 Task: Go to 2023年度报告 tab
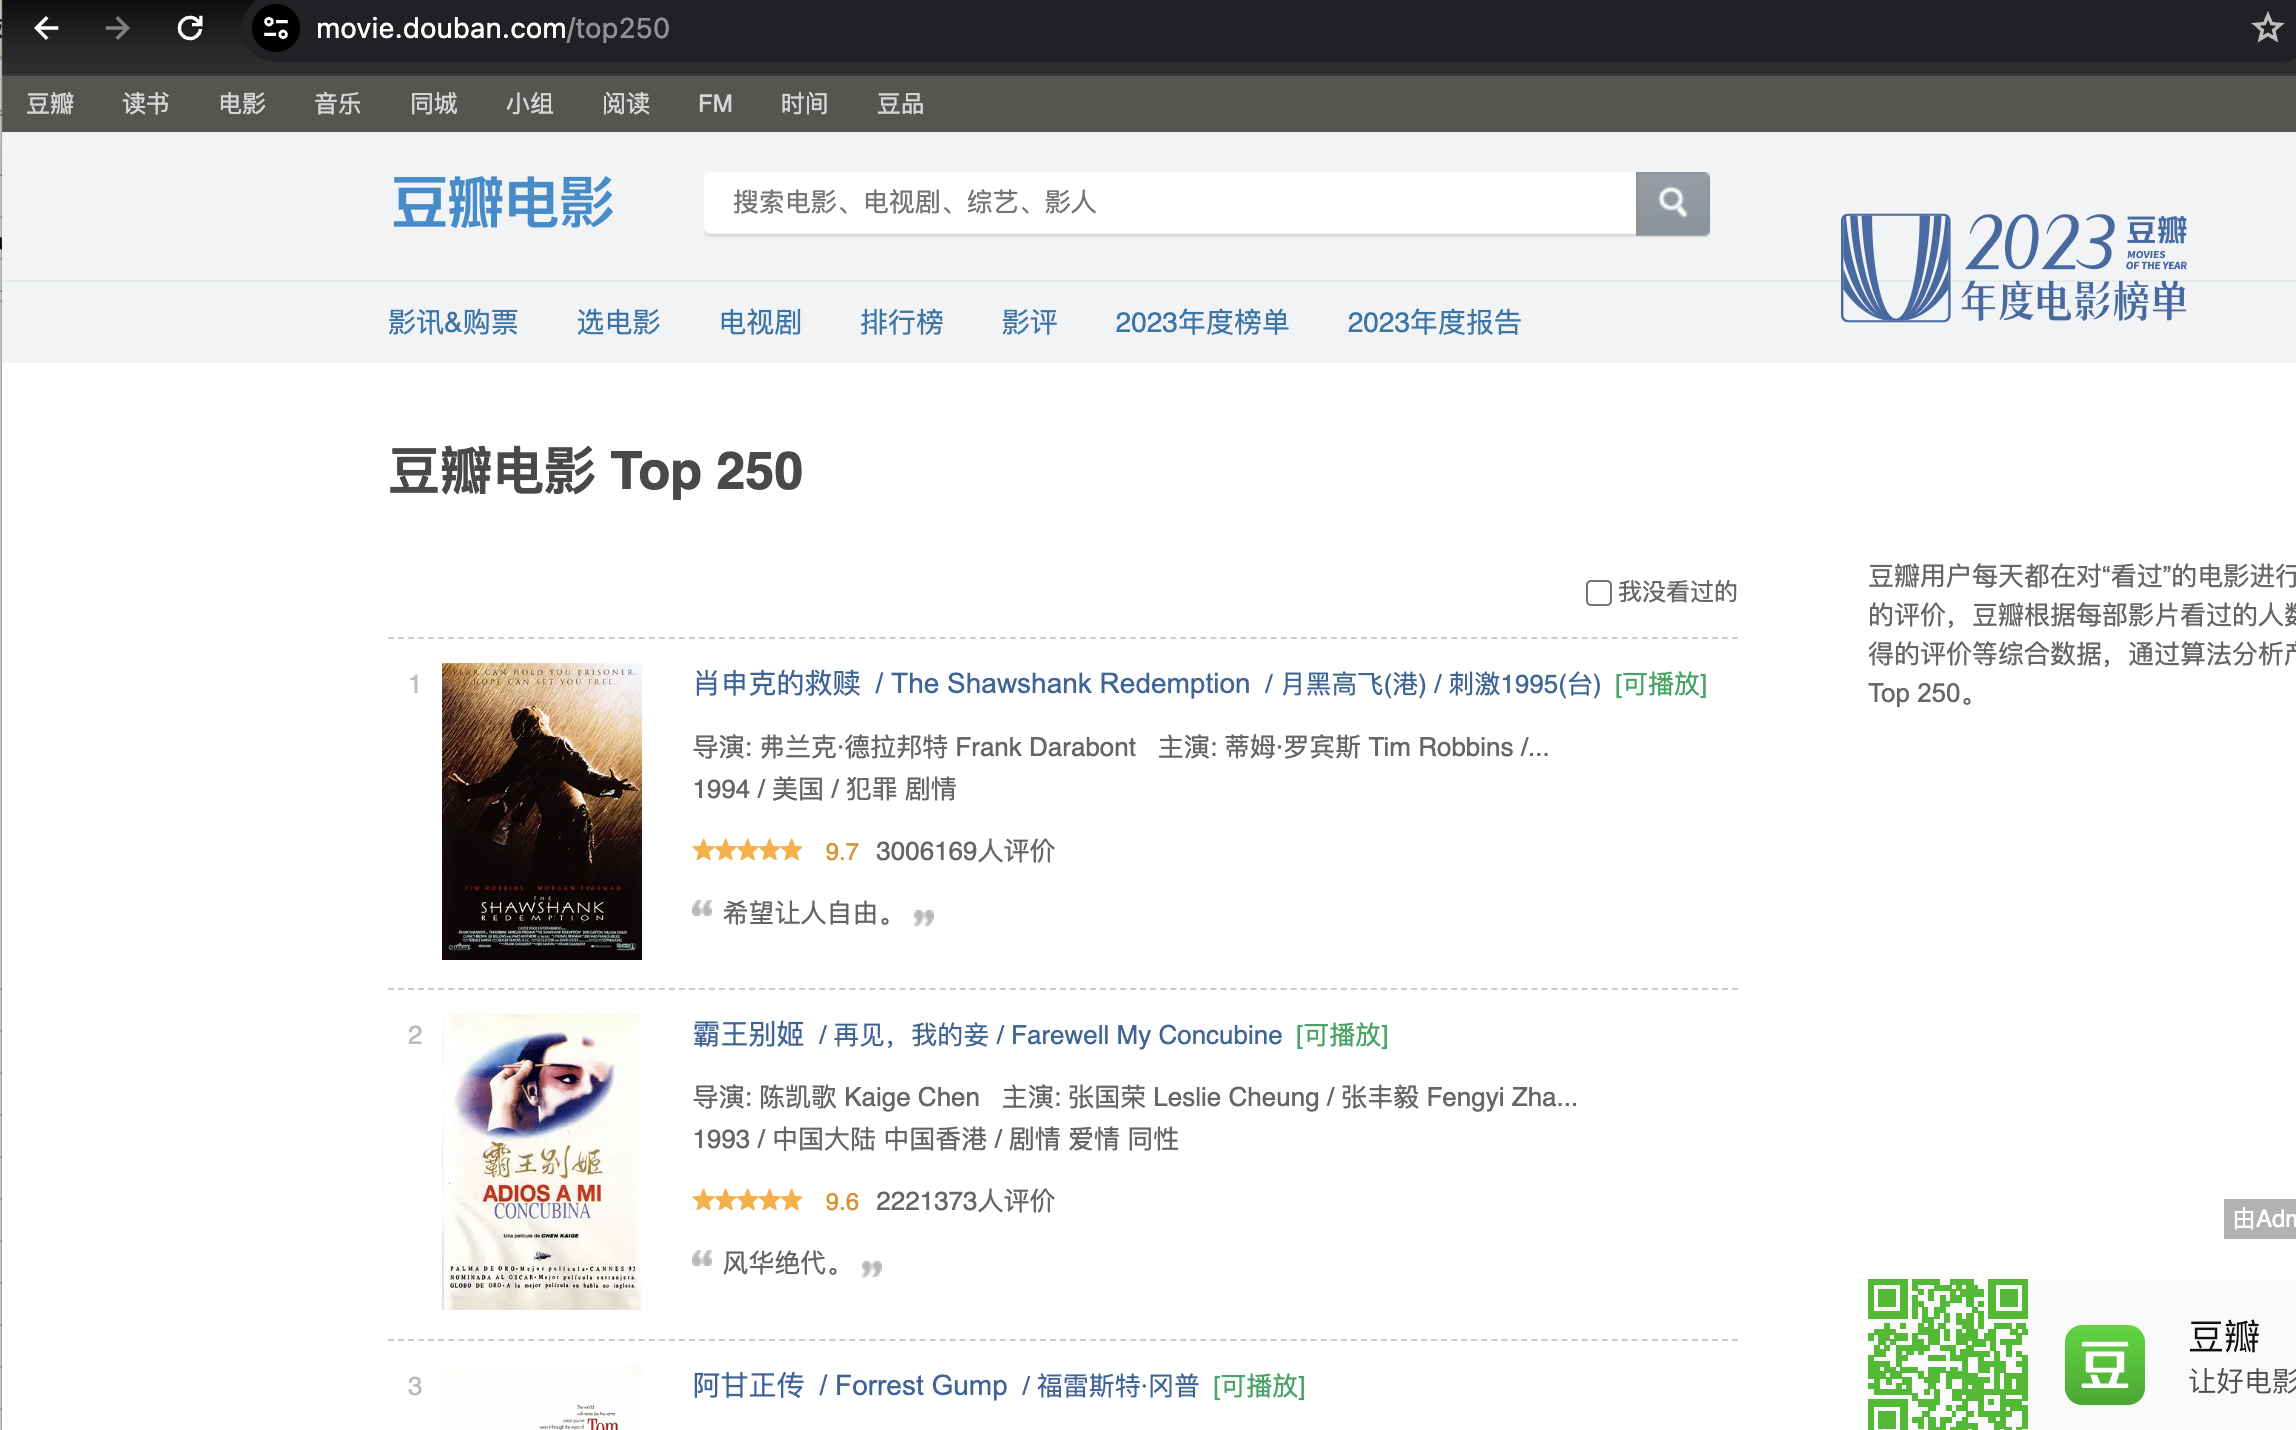1433,322
